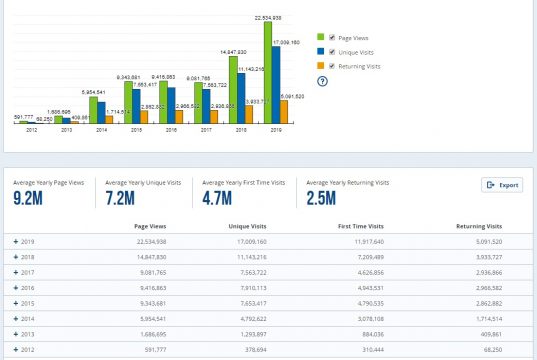Click the Page Views column header
The height and width of the screenshot is (360, 537).
click(x=150, y=226)
